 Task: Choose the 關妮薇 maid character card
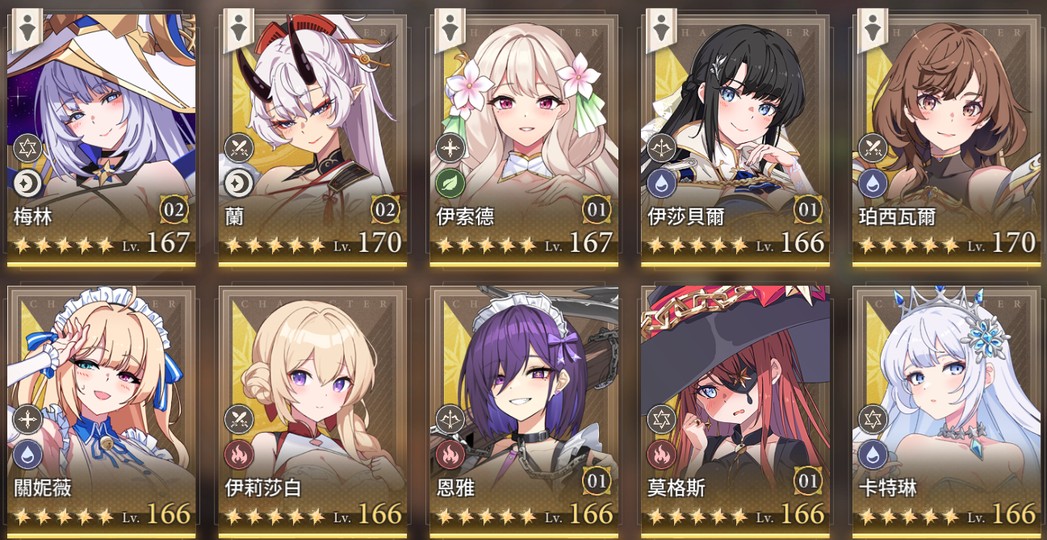(x=101, y=409)
